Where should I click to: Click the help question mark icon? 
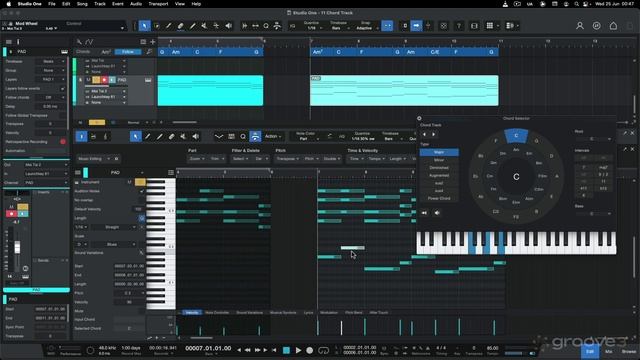pos(459,26)
